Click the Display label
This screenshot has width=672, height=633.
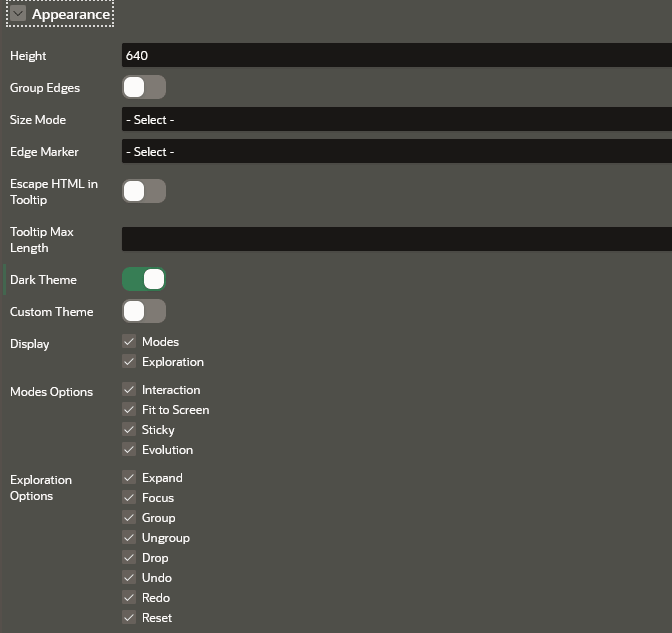point(30,344)
